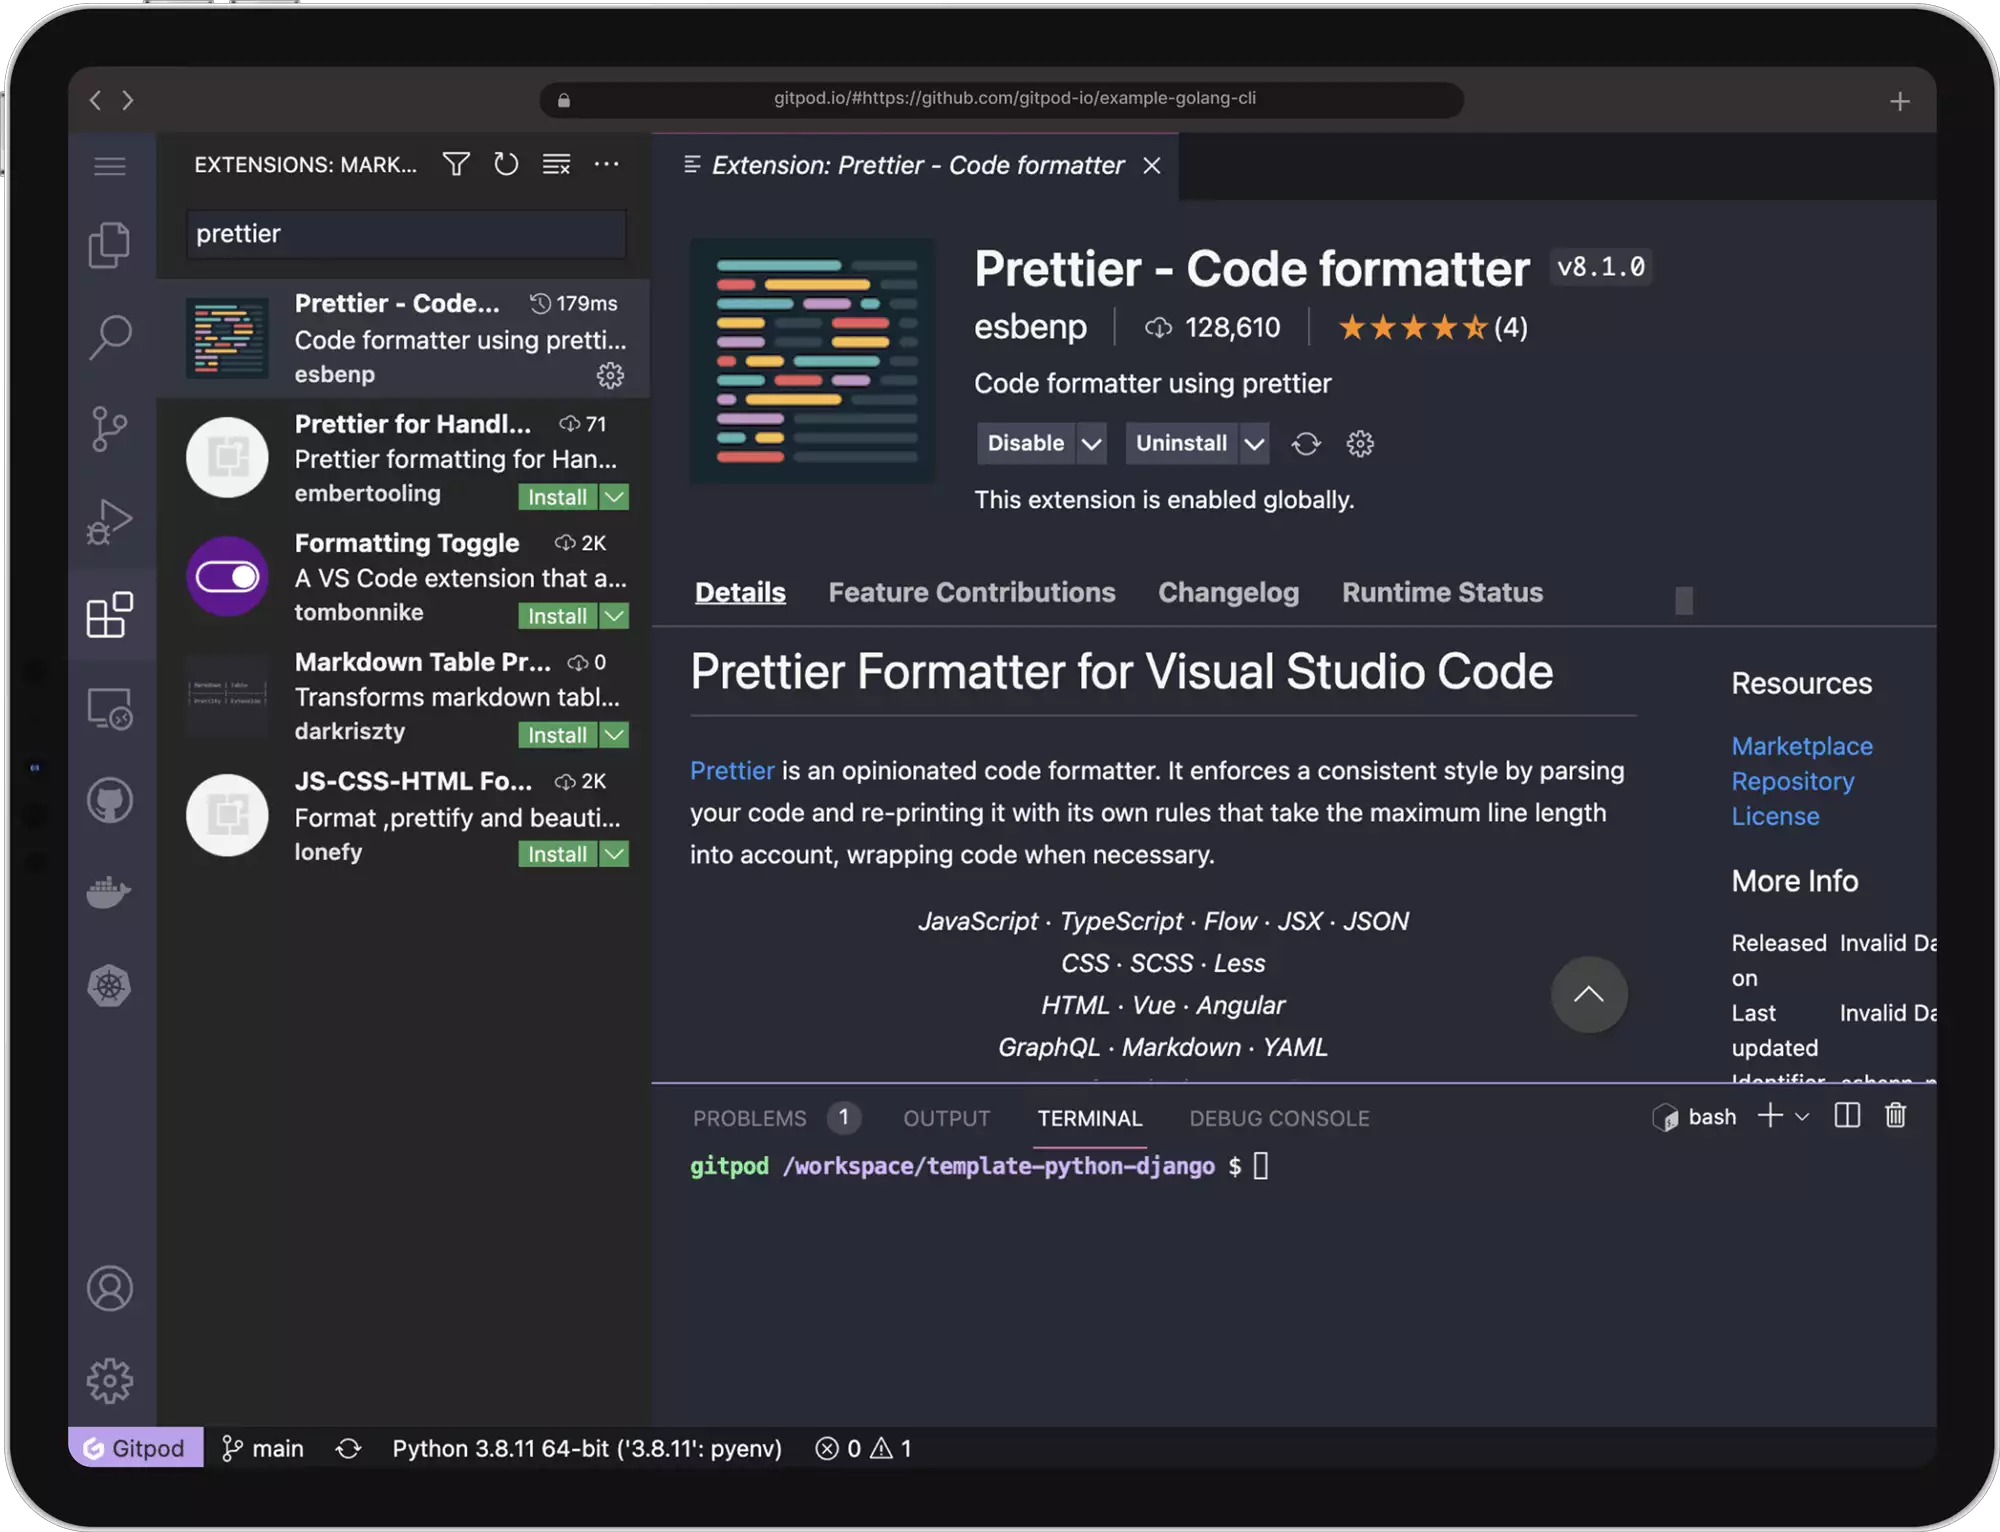
Task: Click the extensions search input field
Action: click(406, 233)
